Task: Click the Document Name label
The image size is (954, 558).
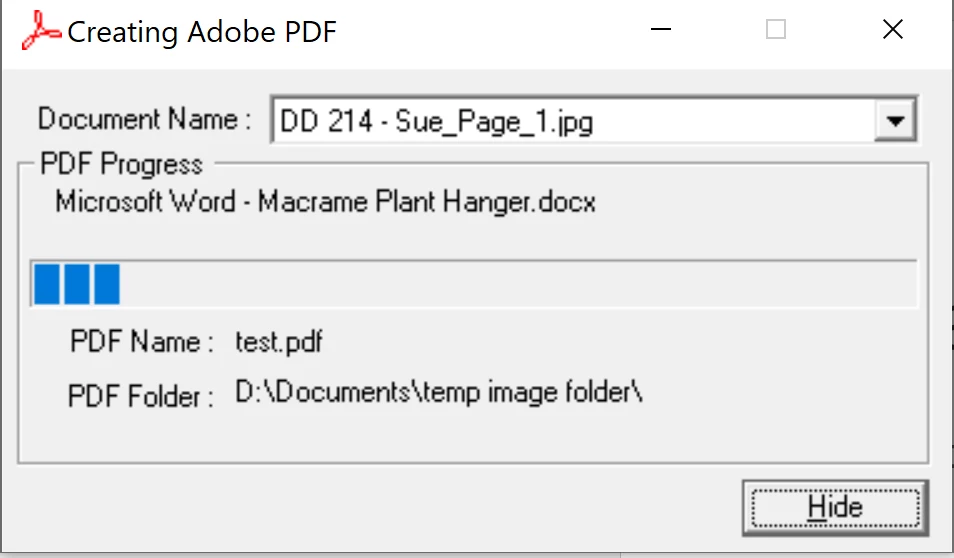Action: [144, 119]
